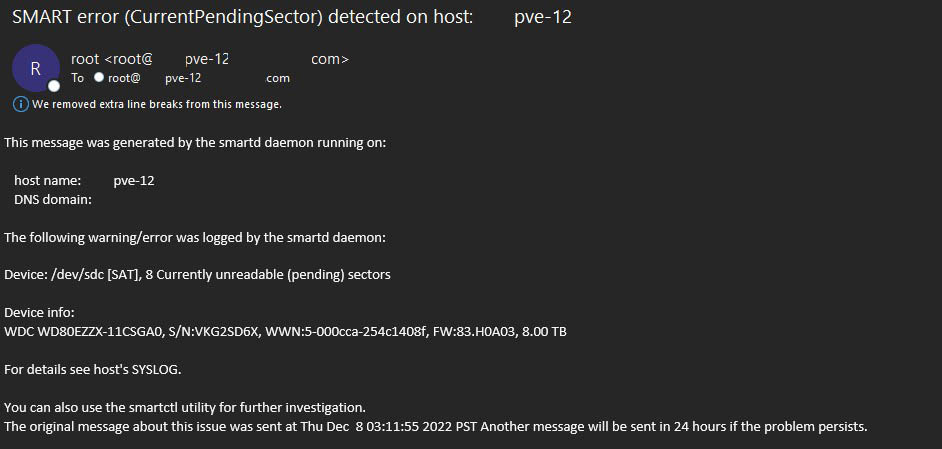Image resolution: width=942 pixels, height=449 pixels.
Task: Click the purple "R" sender avatar
Action: click(36, 67)
